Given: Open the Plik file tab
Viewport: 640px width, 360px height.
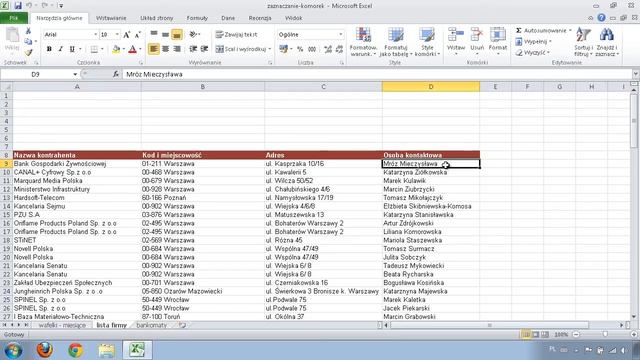Looking at the screenshot, I should click(x=14, y=18).
